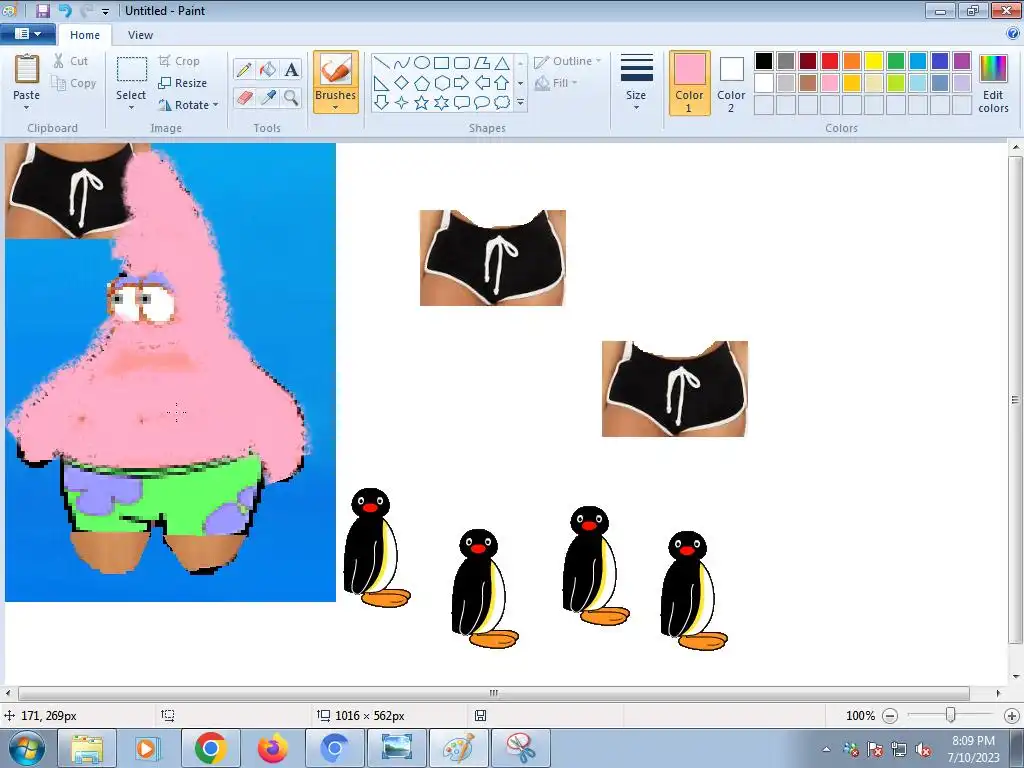
Task: Select the Text tool
Action: (291, 69)
